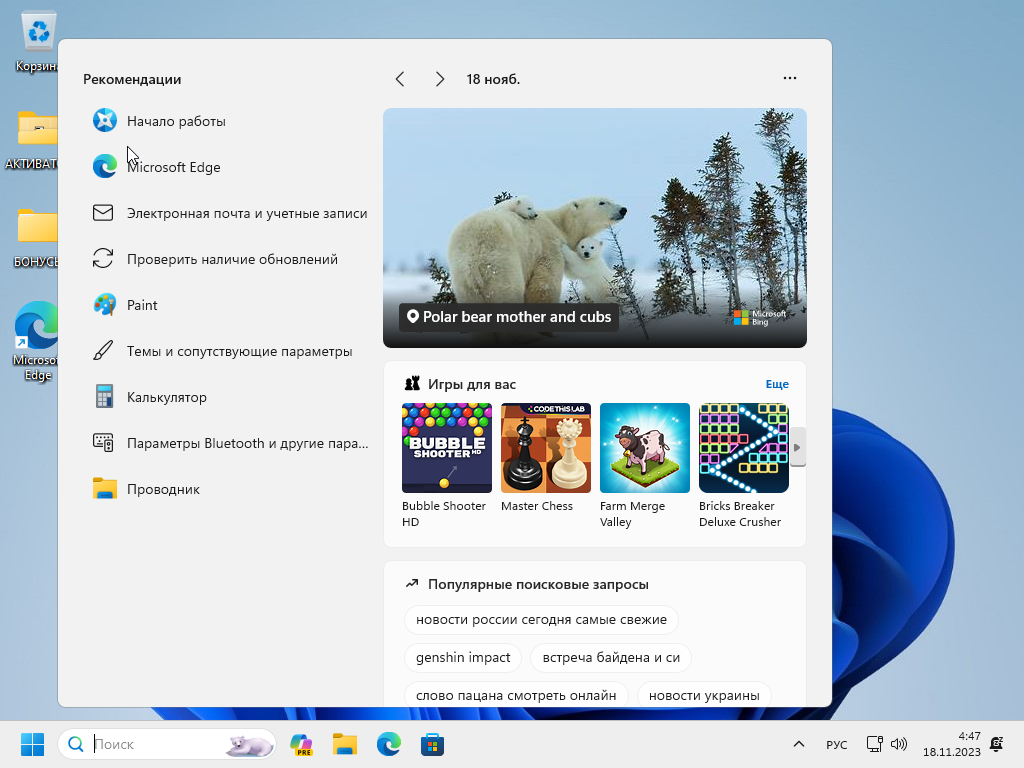Select the Microsoft Edge desktop shortcut
The height and width of the screenshot is (768, 1024).
click(36, 342)
